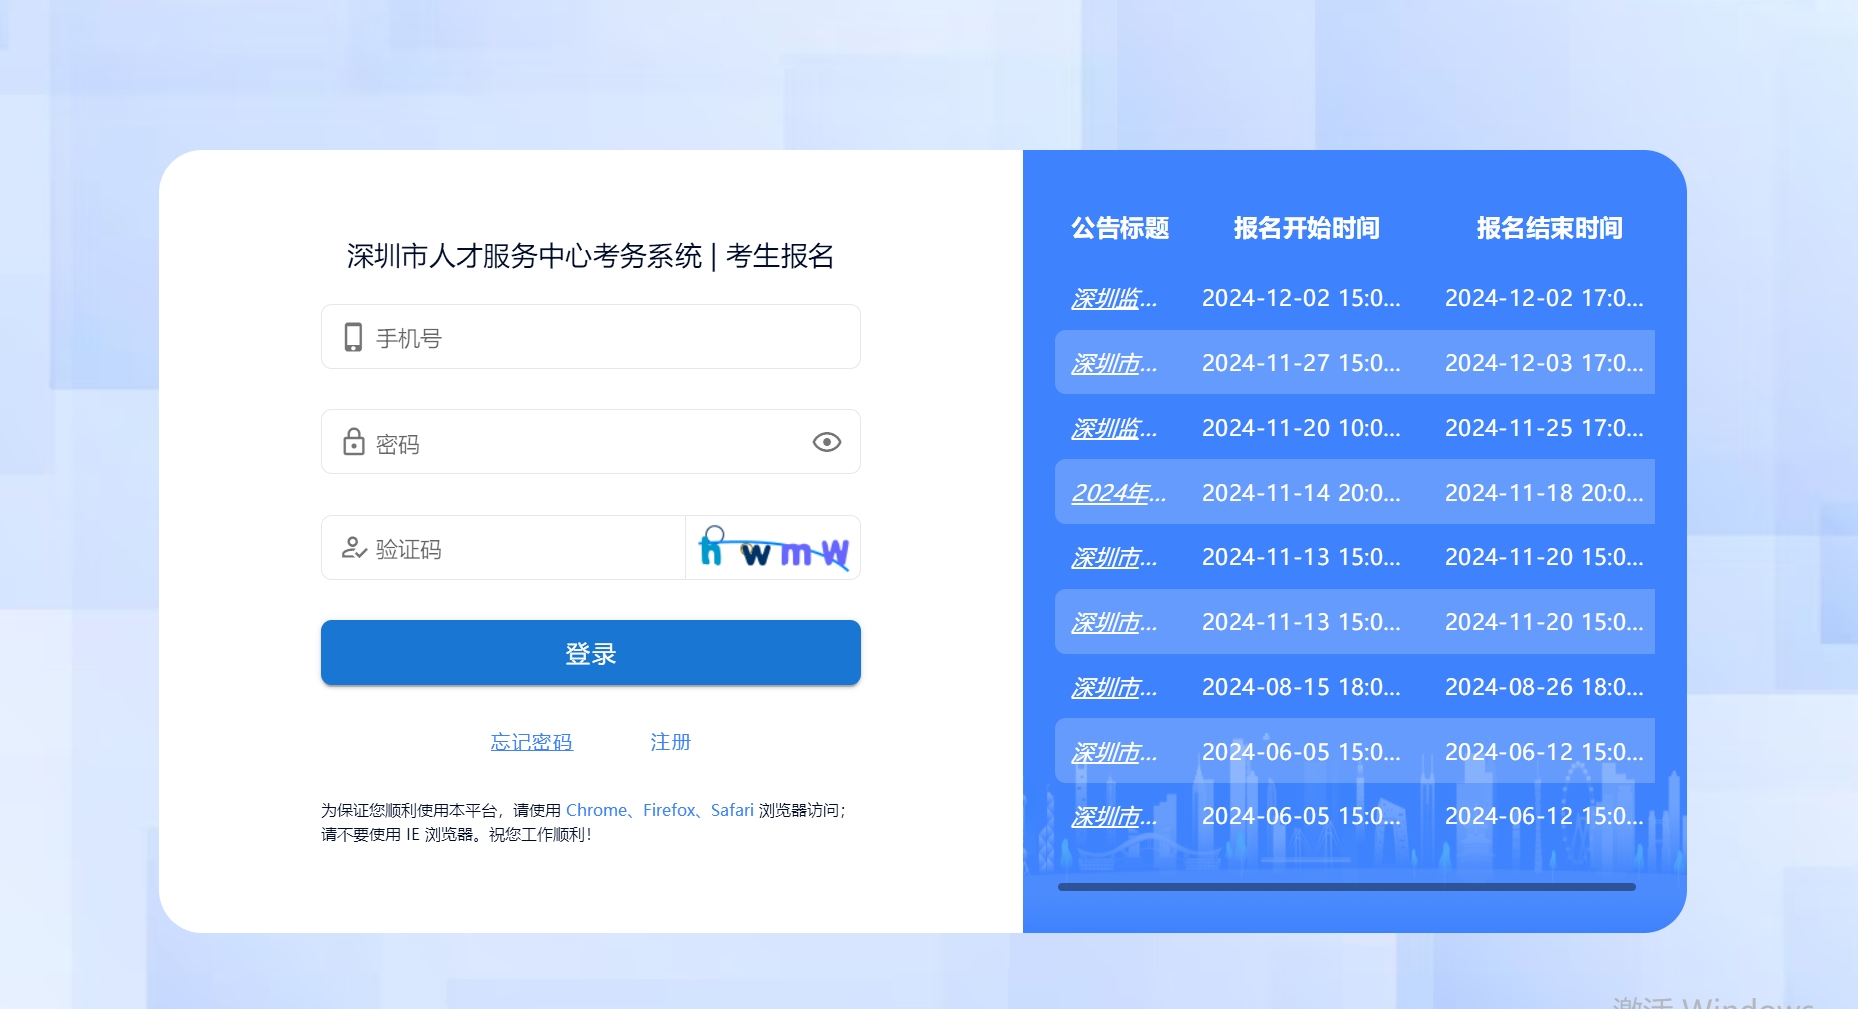This screenshot has height=1009, width=1858.
Task: Click the lock icon in the 密码 field
Action: pos(353,442)
